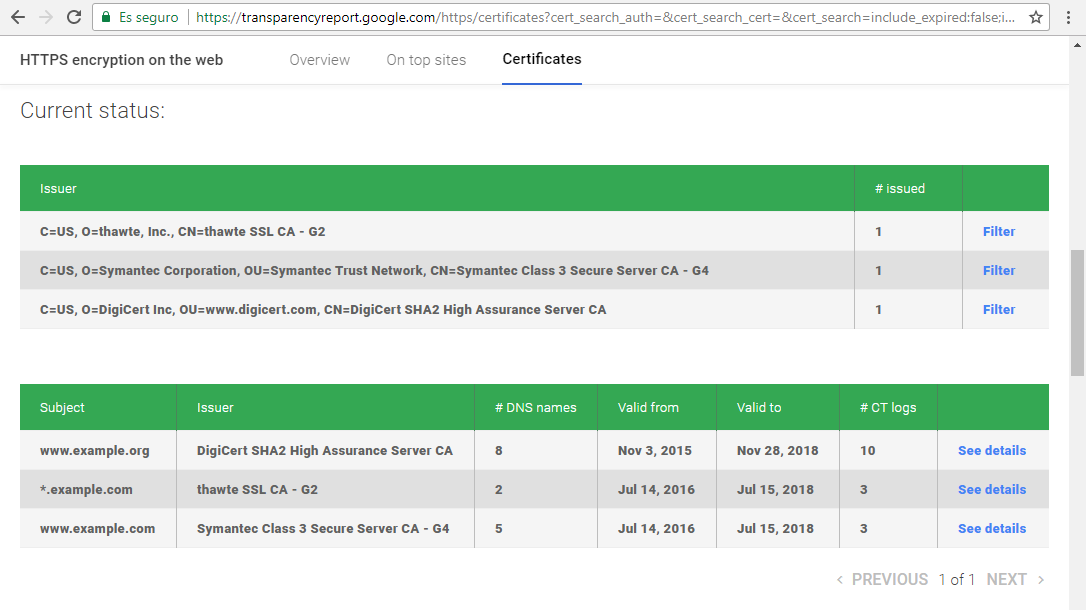Switch to the Overview tab

click(319, 60)
